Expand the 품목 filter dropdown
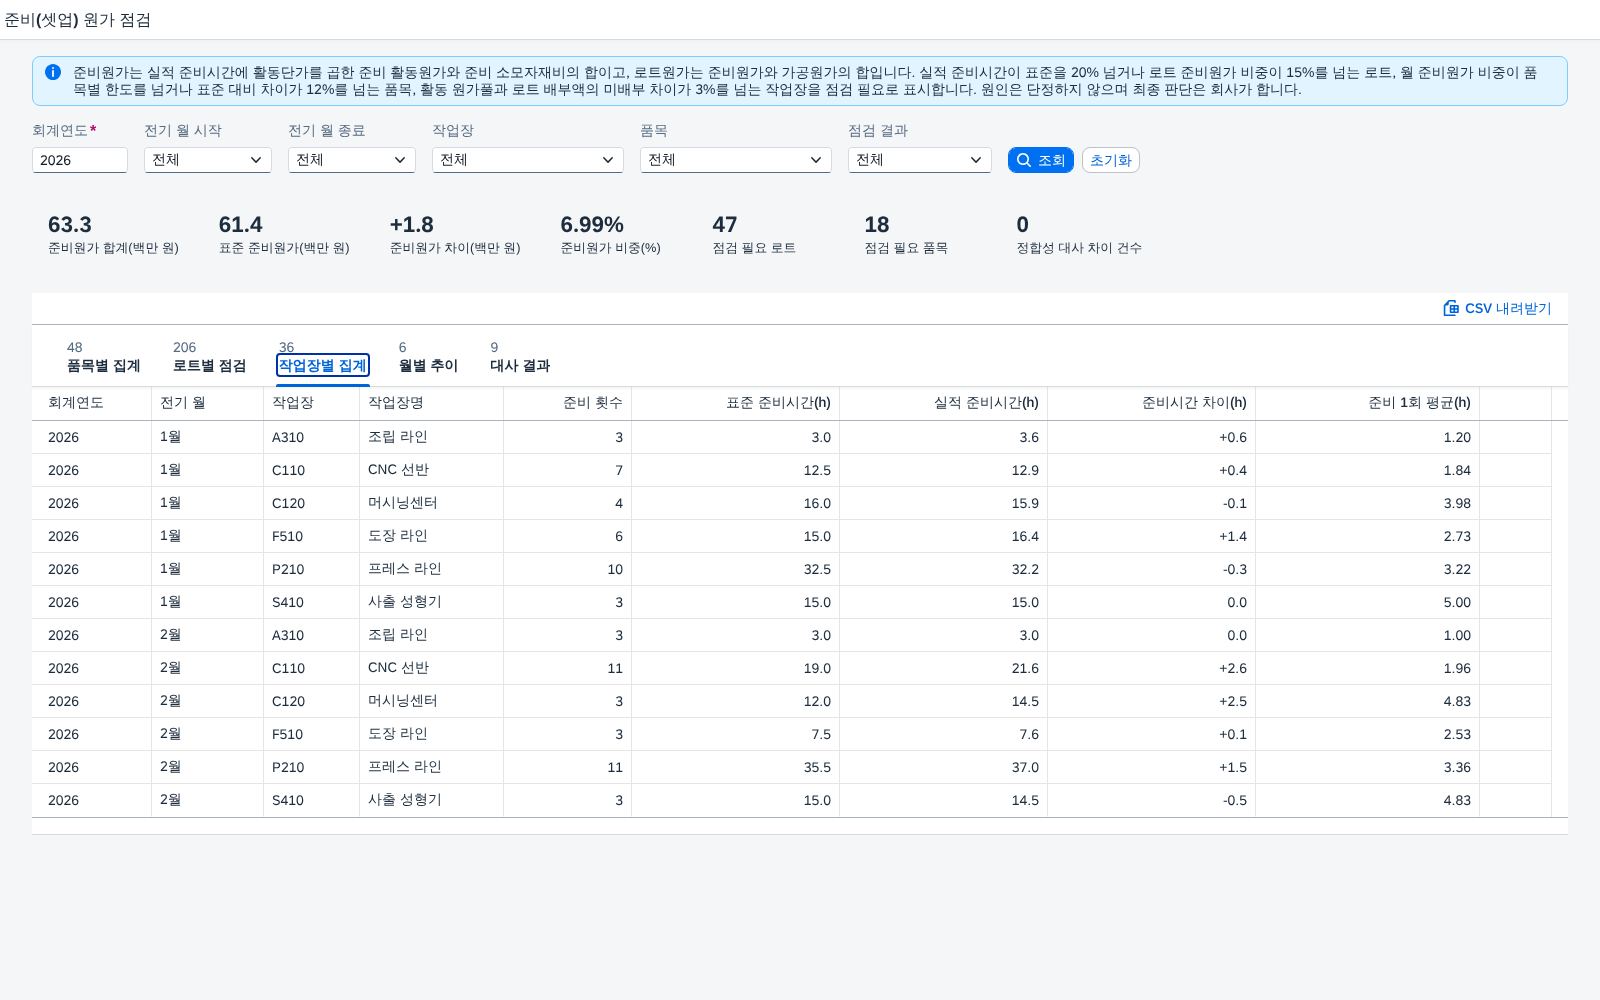This screenshot has height=1000, width=1600. coord(736,160)
